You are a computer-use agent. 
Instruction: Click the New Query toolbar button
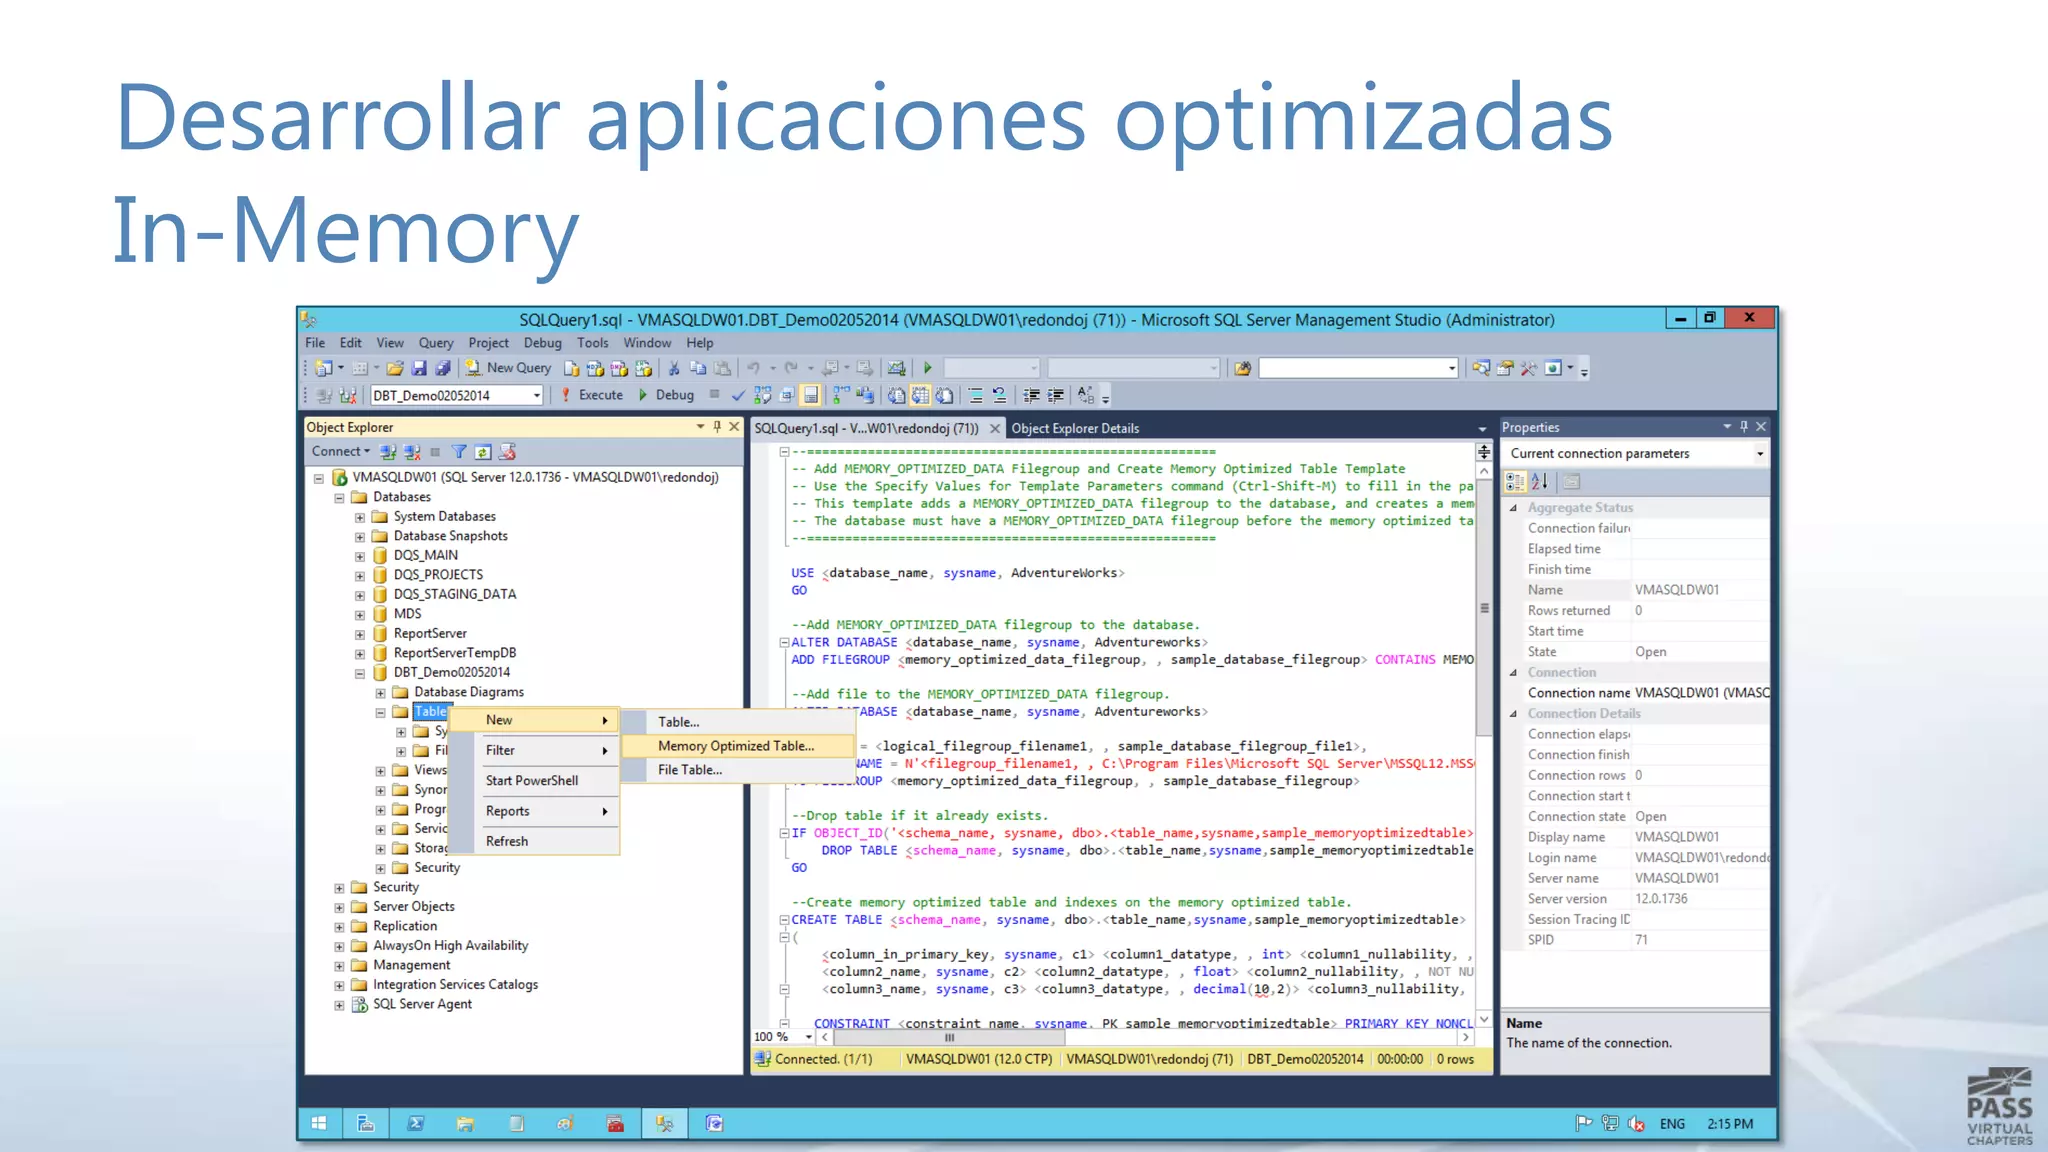pyautogui.click(x=509, y=368)
